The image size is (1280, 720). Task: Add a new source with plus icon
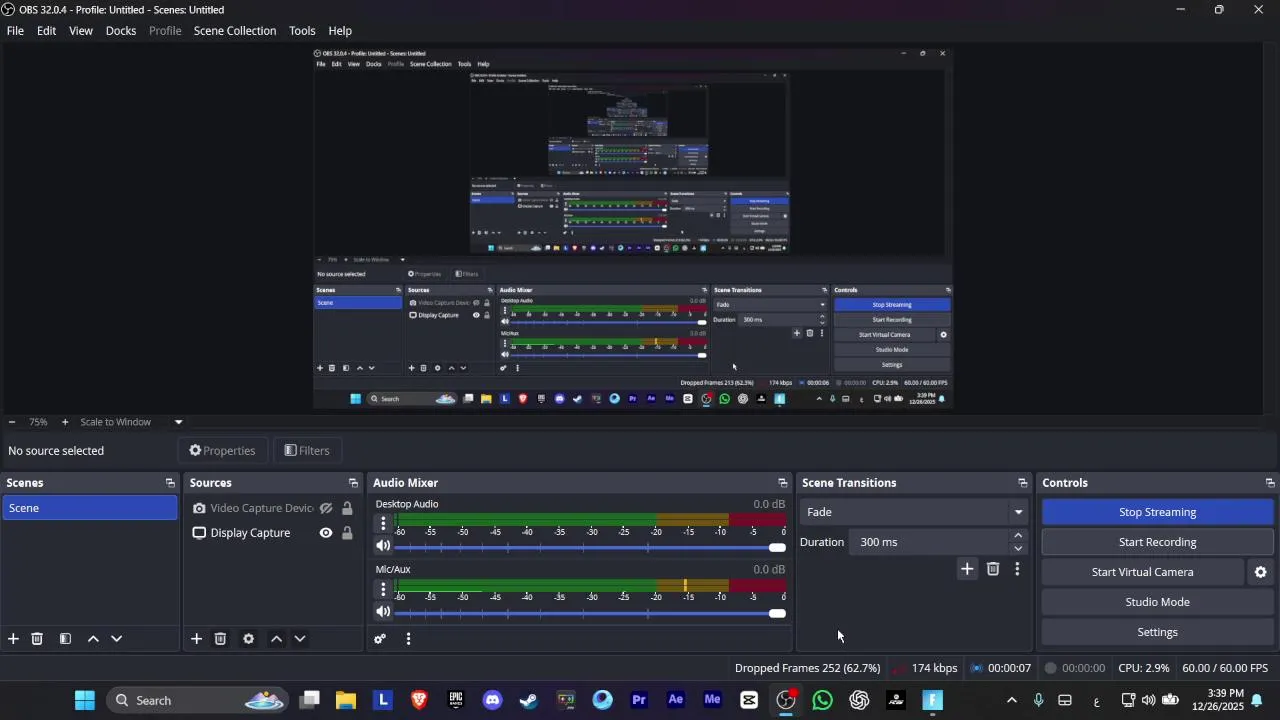(197, 639)
